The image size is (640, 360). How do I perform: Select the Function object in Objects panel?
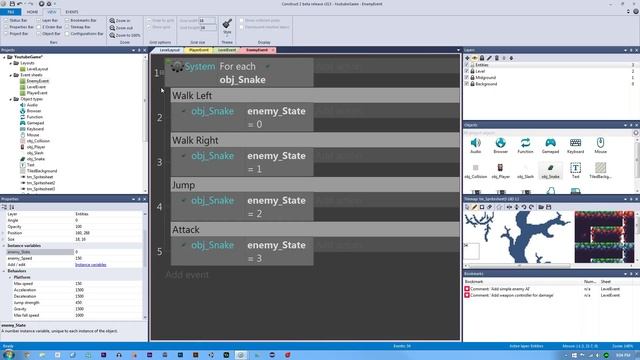(x=525, y=145)
